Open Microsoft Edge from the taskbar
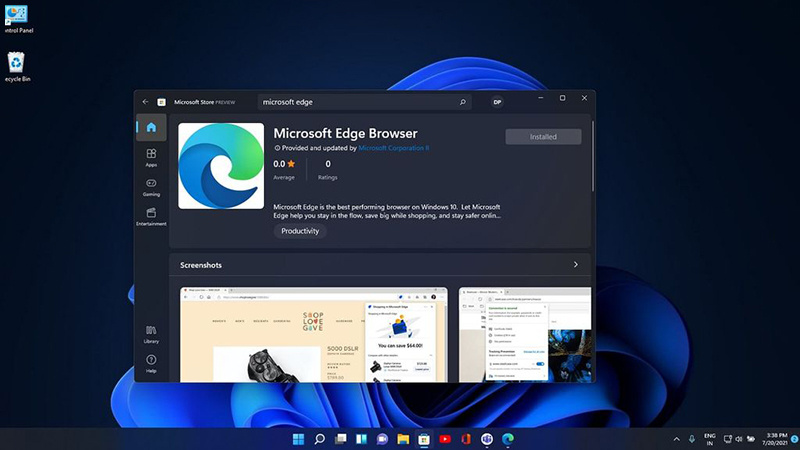 (x=508, y=439)
